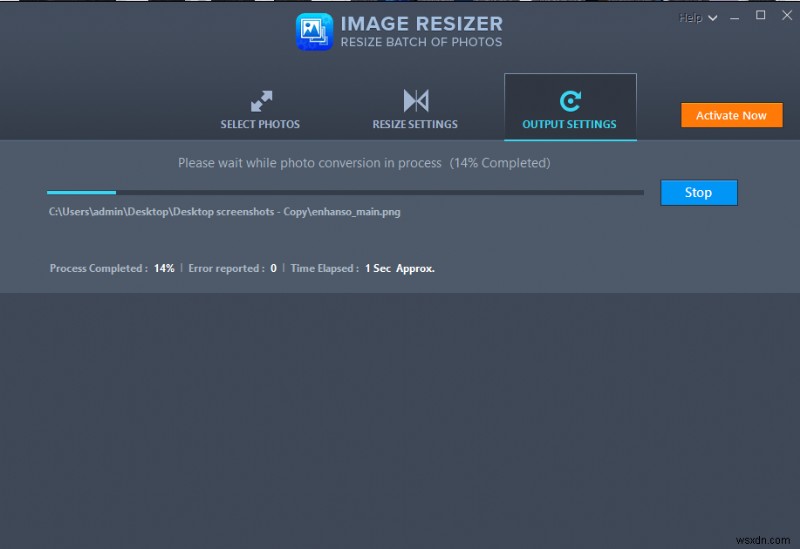The image size is (800, 549).
Task: Stop the photo conversion
Action: coord(698,192)
